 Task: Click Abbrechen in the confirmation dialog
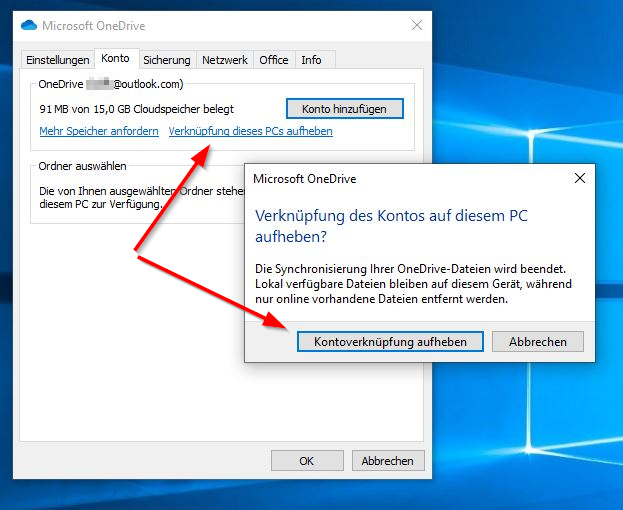(x=538, y=342)
